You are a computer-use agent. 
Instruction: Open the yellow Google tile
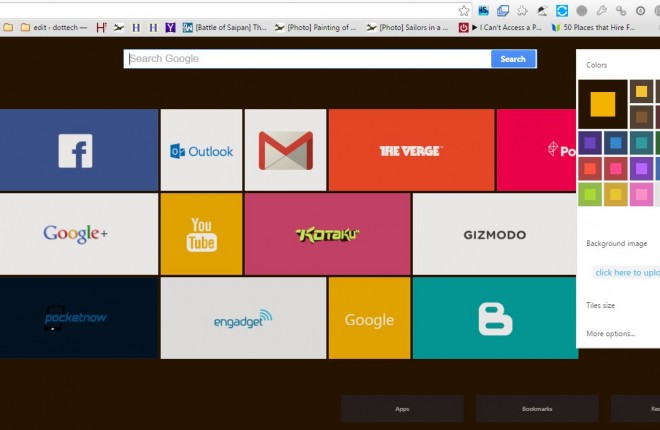pos(369,318)
